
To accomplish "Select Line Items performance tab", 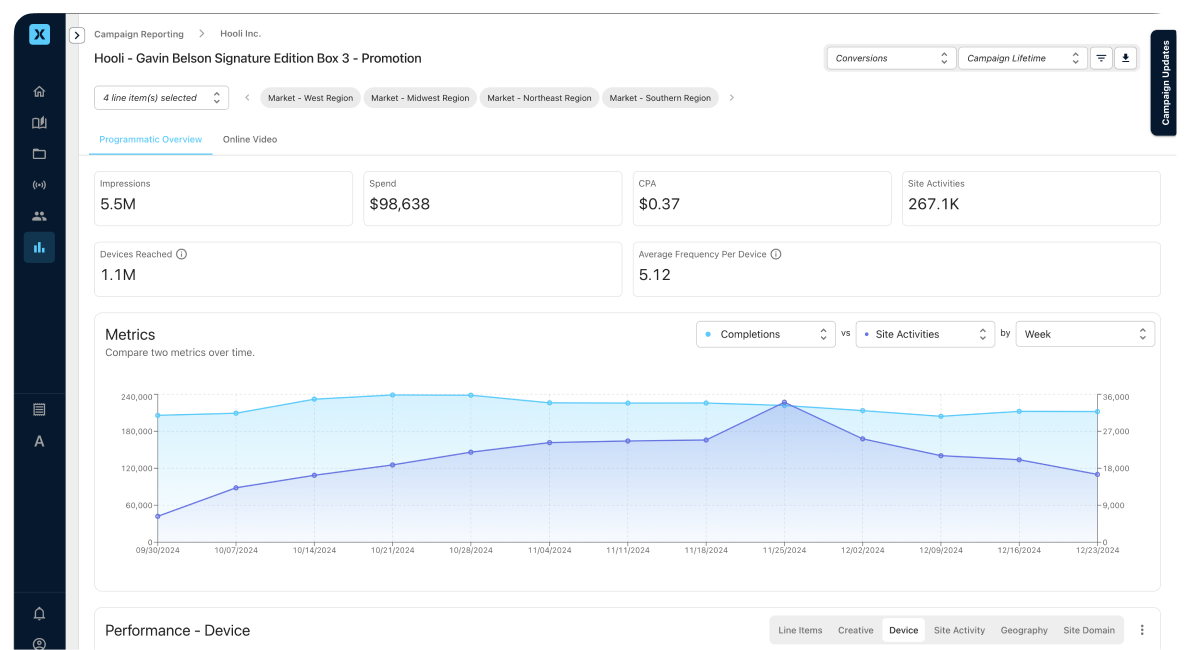I will coord(800,630).
